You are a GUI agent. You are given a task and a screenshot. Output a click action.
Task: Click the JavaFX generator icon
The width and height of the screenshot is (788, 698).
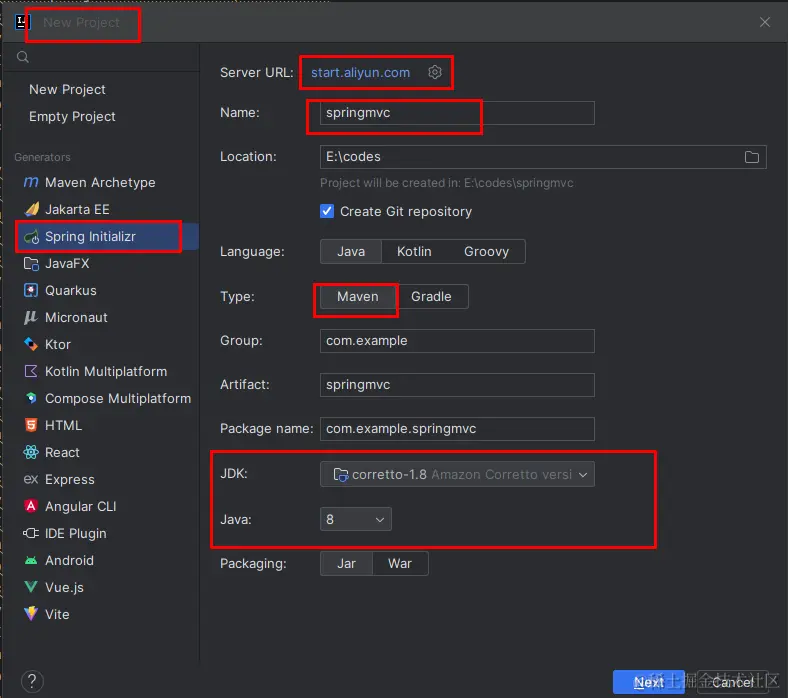tap(31, 263)
